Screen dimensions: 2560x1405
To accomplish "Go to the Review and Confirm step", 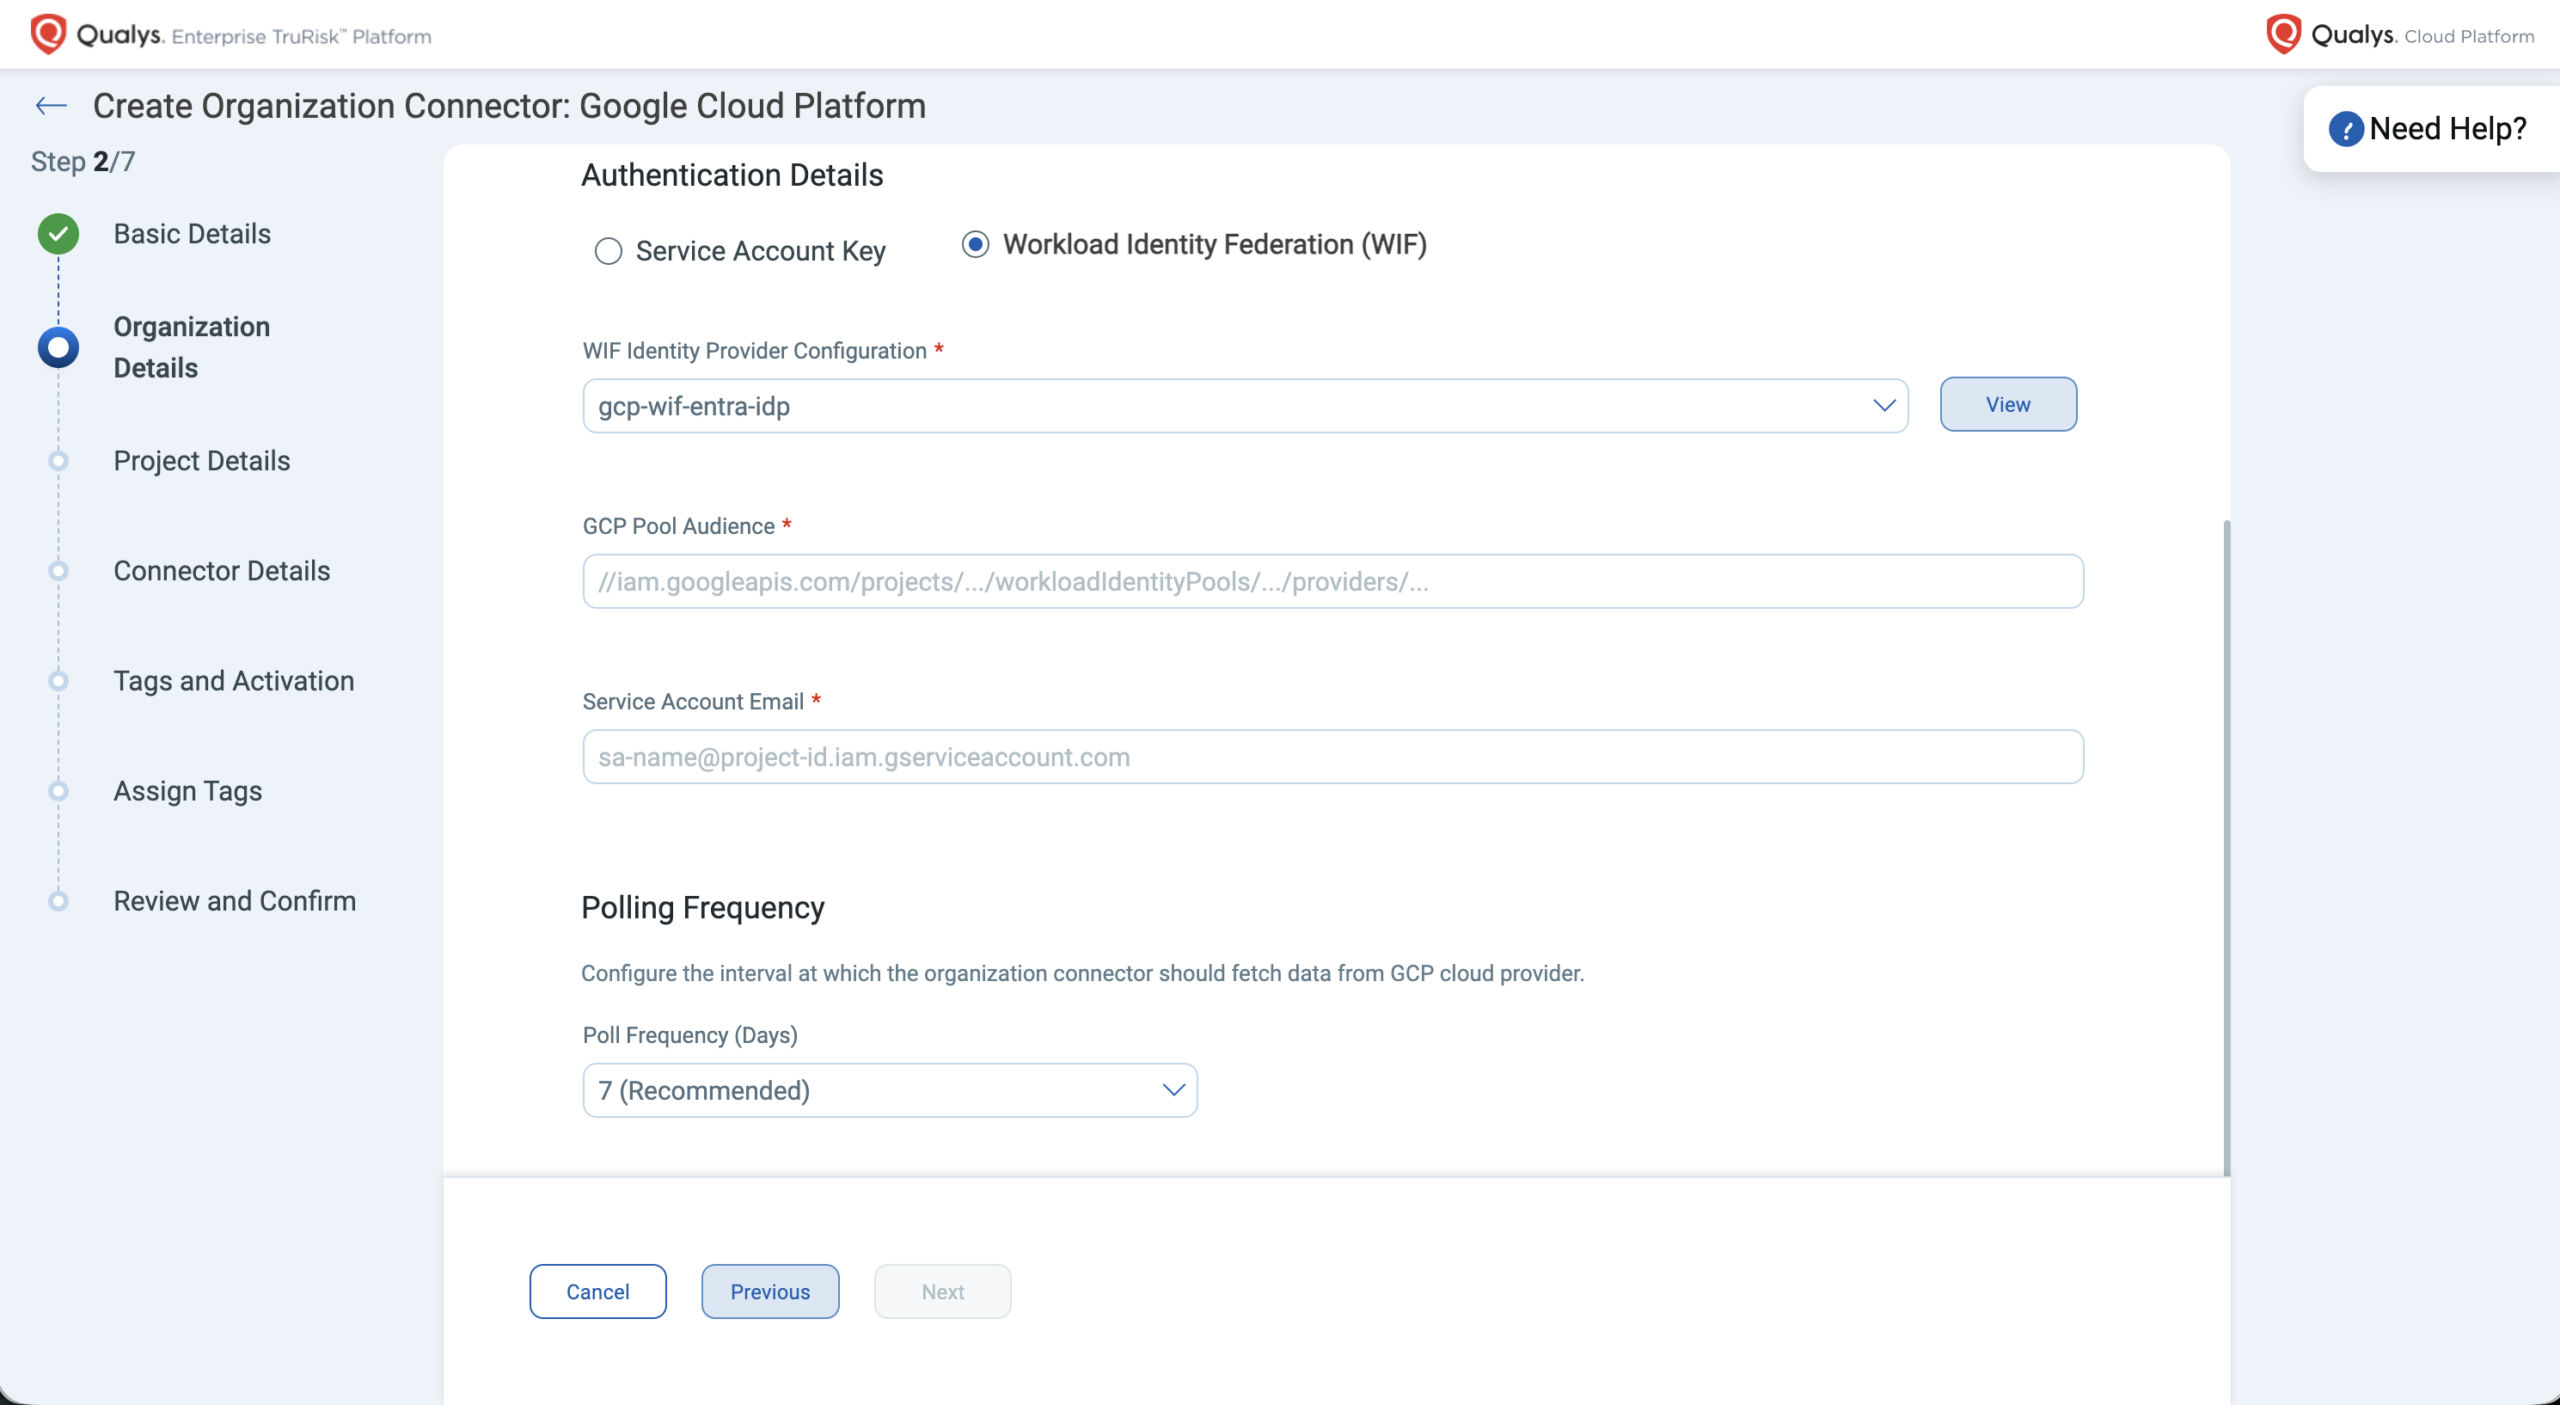I will tap(235, 901).
